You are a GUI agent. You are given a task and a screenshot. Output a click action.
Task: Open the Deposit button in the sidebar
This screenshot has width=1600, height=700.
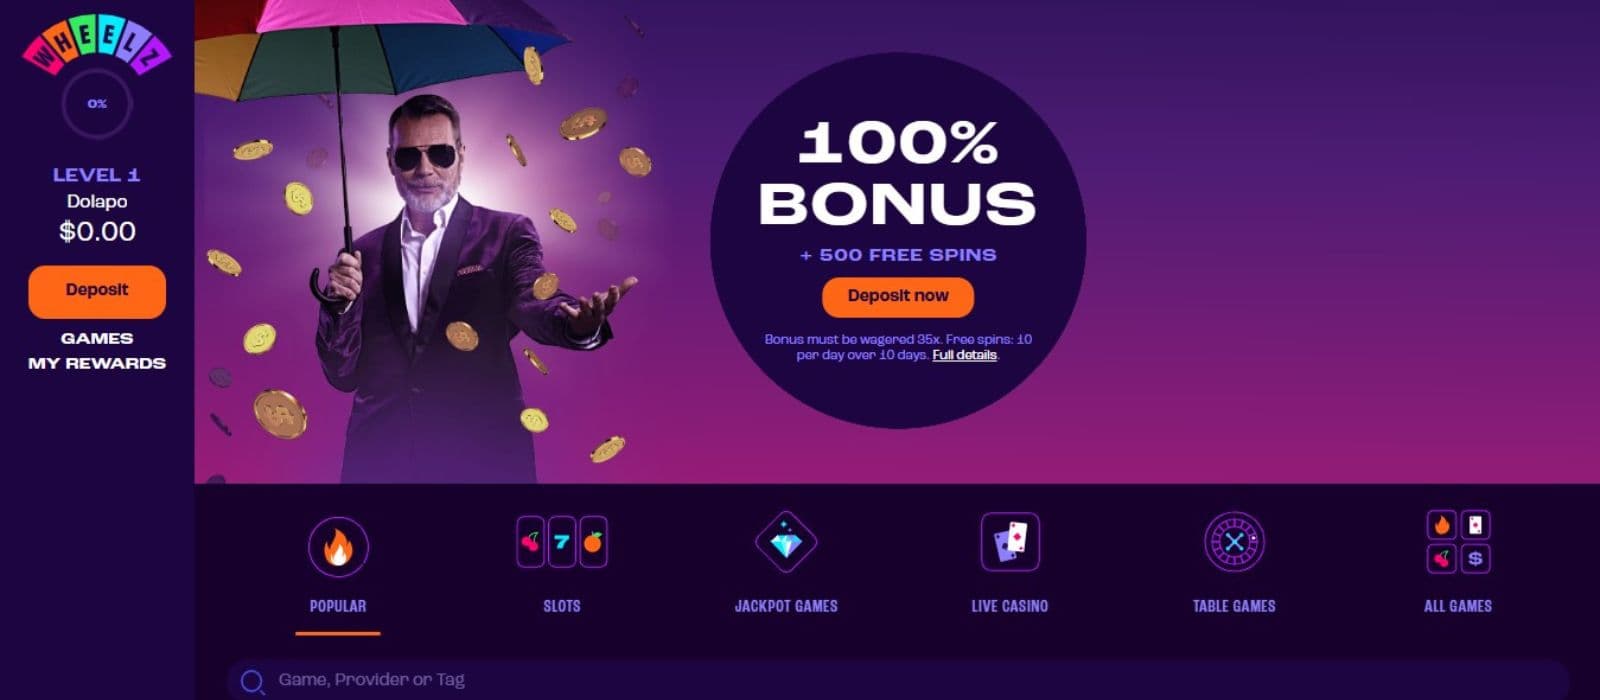click(x=97, y=291)
